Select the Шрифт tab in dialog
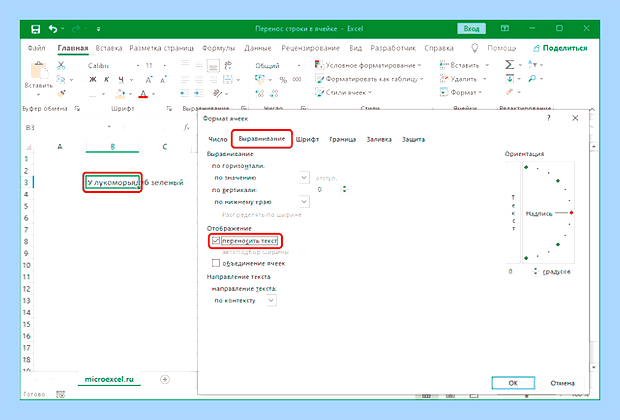This screenshot has height=420, width=620. click(x=307, y=139)
